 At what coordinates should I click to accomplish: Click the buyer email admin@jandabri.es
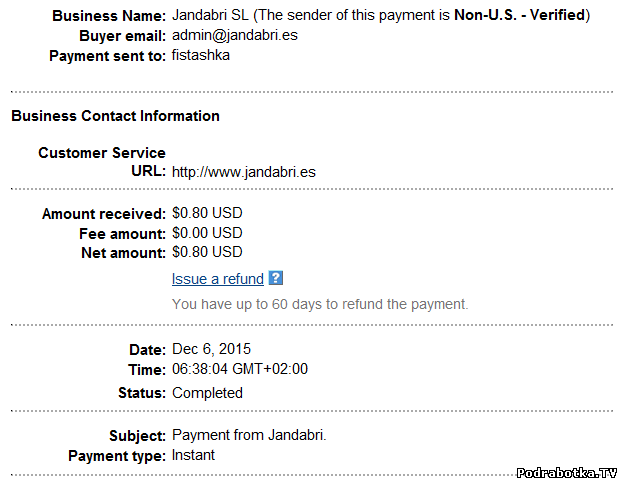tap(235, 35)
